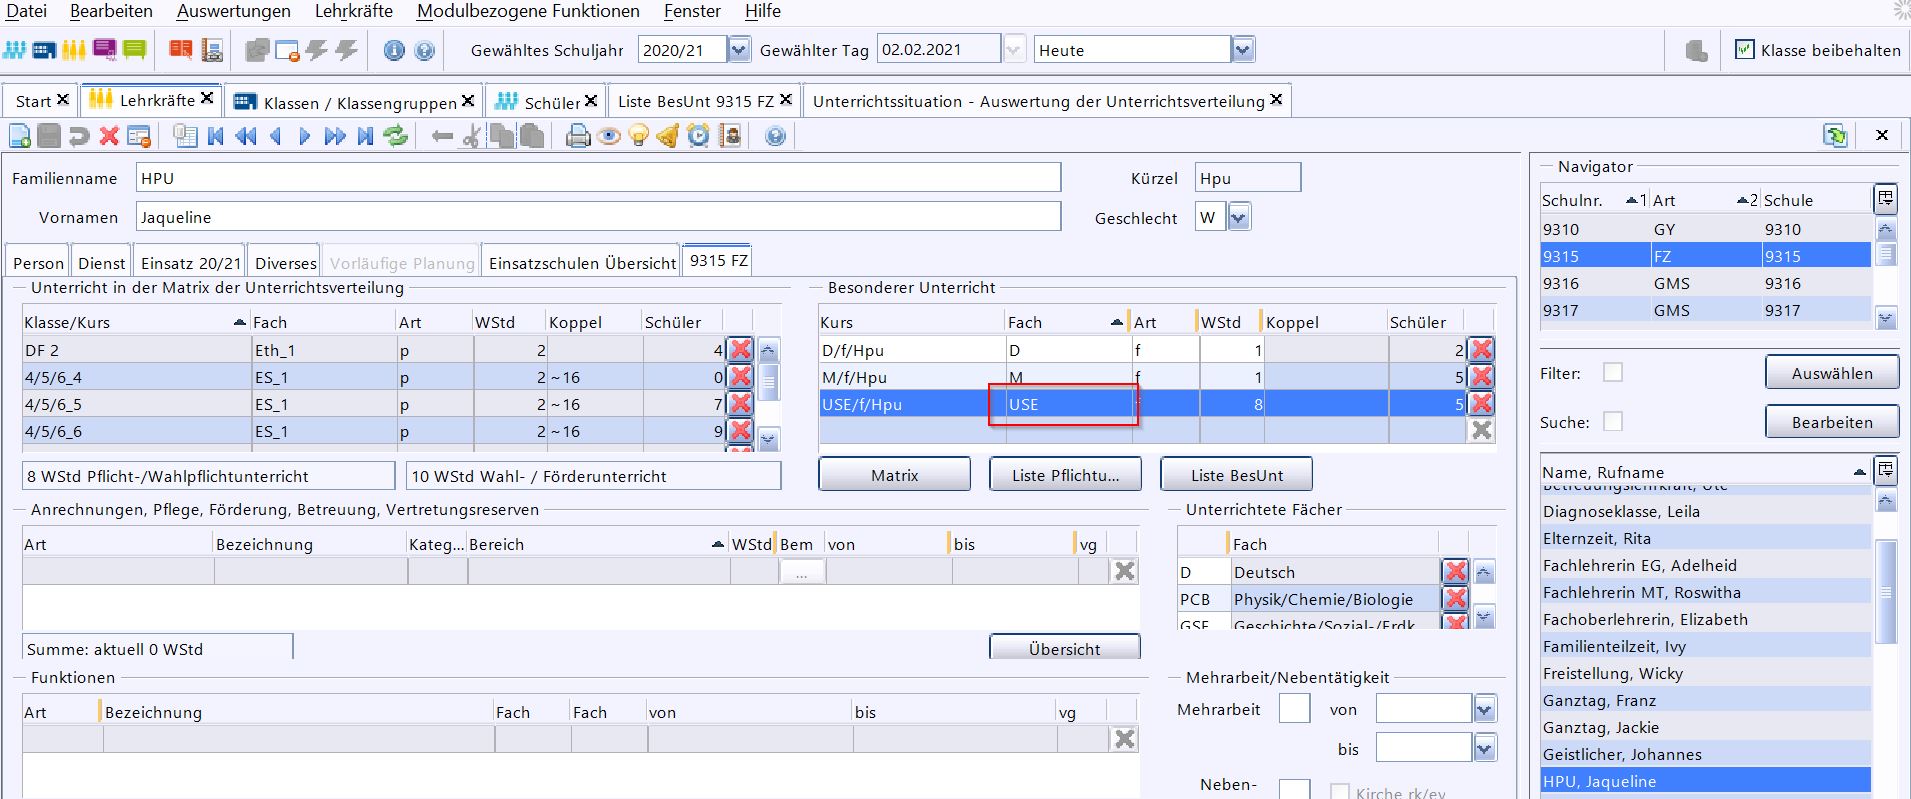Viewport: 1911px width, 799px height.
Task: Open the Hilfe menu
Action: pyautogui.click(x=763, y=11)
